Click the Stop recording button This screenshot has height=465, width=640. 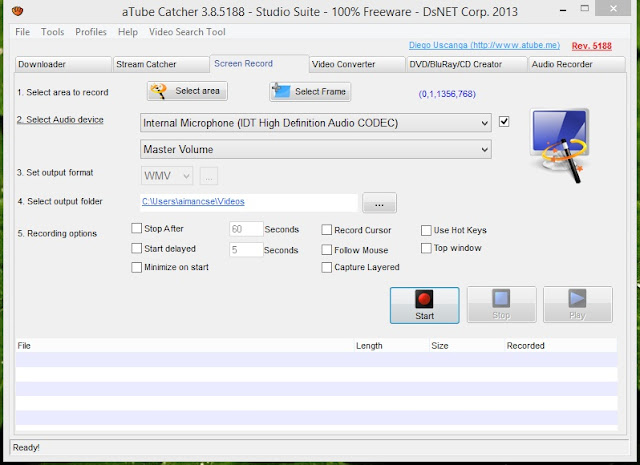501,305
